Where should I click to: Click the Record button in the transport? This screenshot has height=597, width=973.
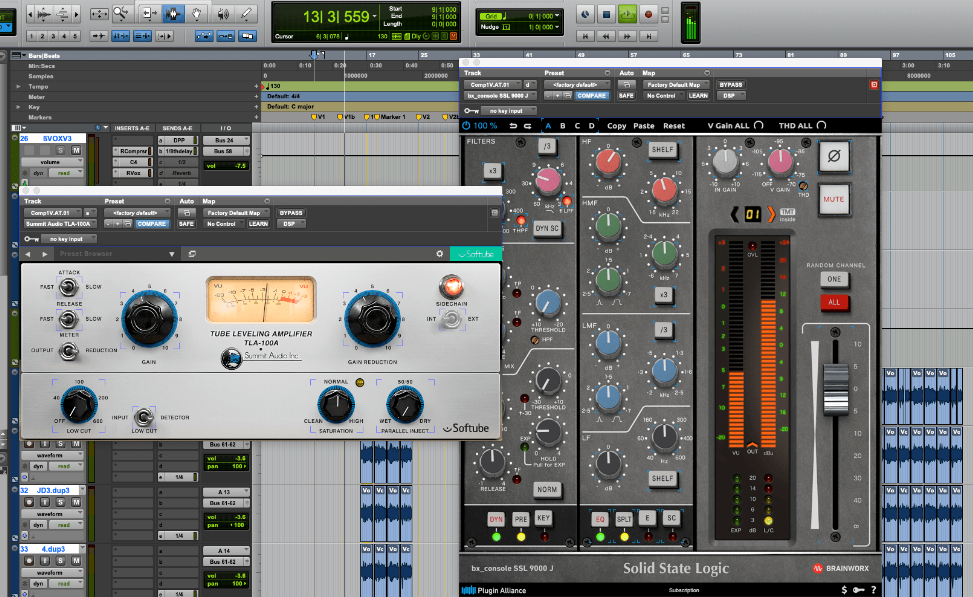coord(648,15)
